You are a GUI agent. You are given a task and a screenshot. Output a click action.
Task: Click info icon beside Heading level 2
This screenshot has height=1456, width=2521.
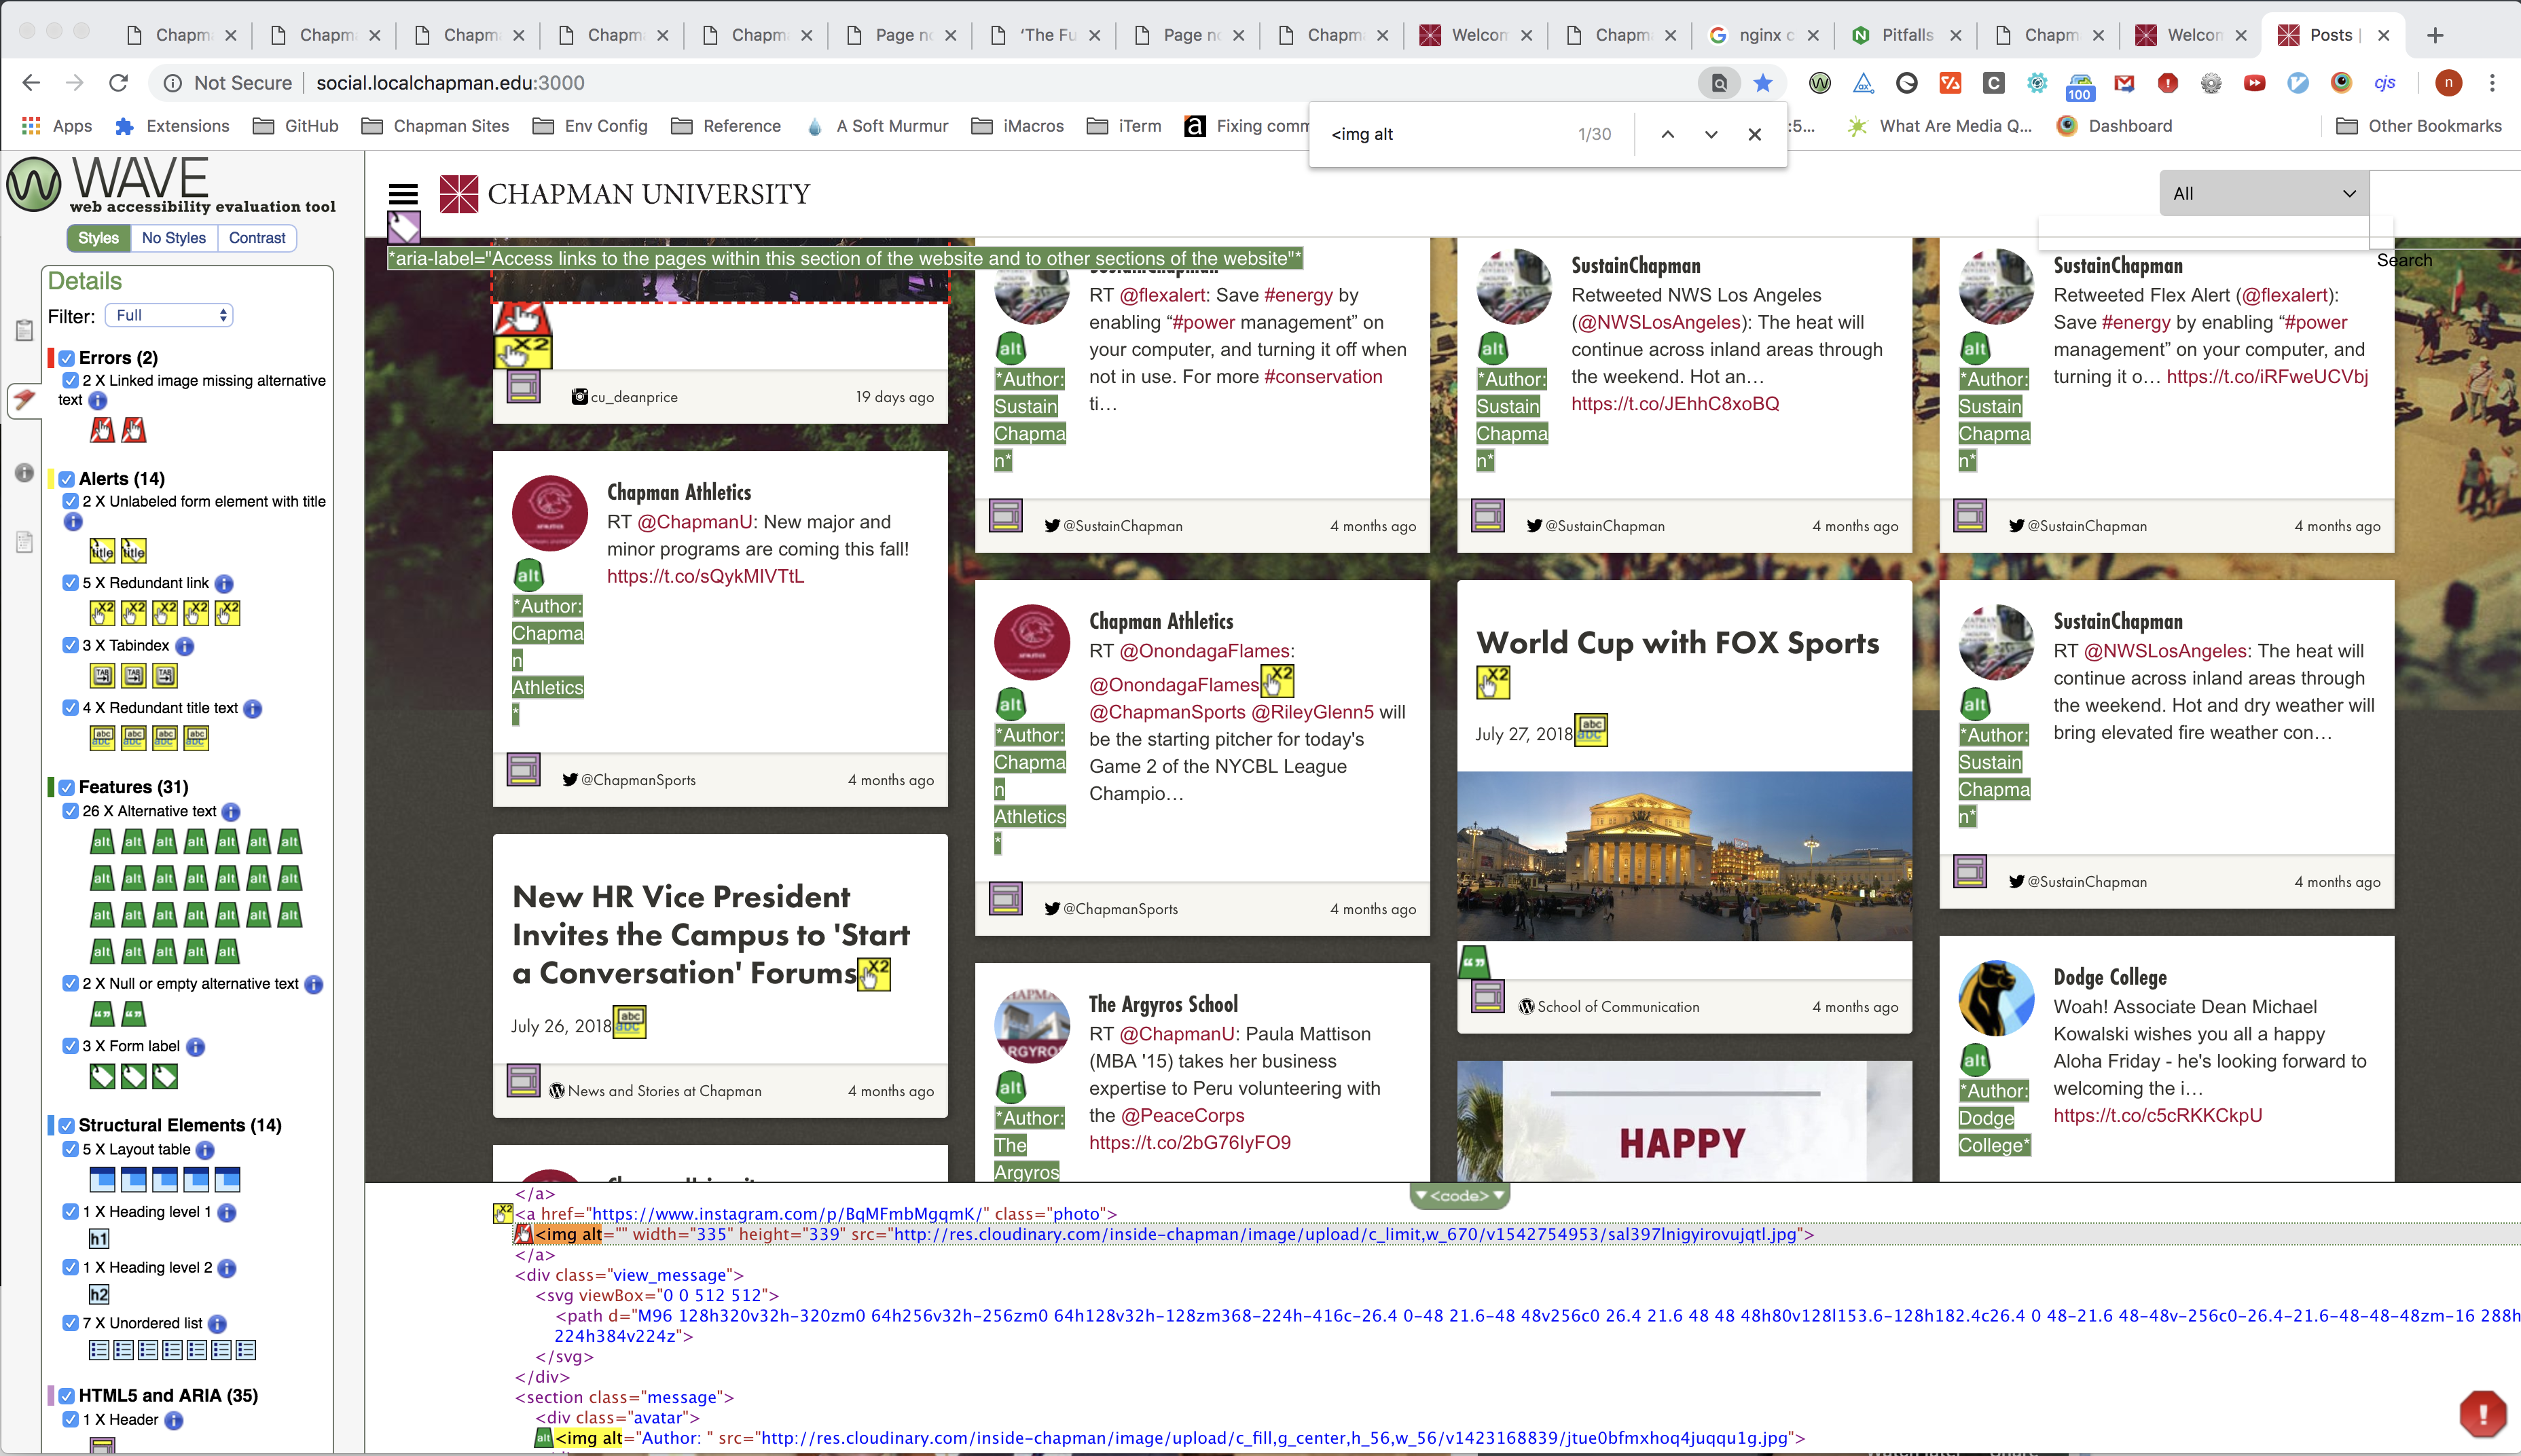pos(227,1268)
